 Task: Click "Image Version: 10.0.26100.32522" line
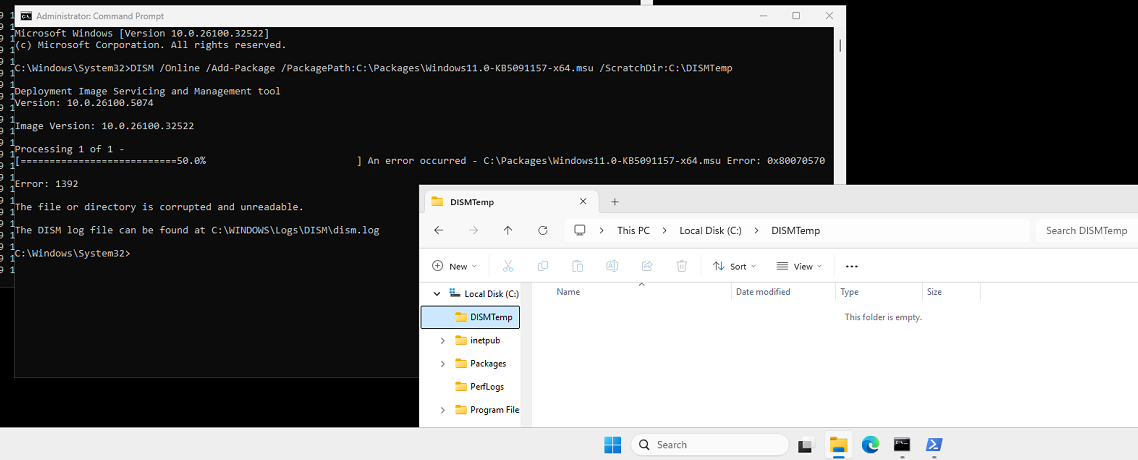pos(104,126)
